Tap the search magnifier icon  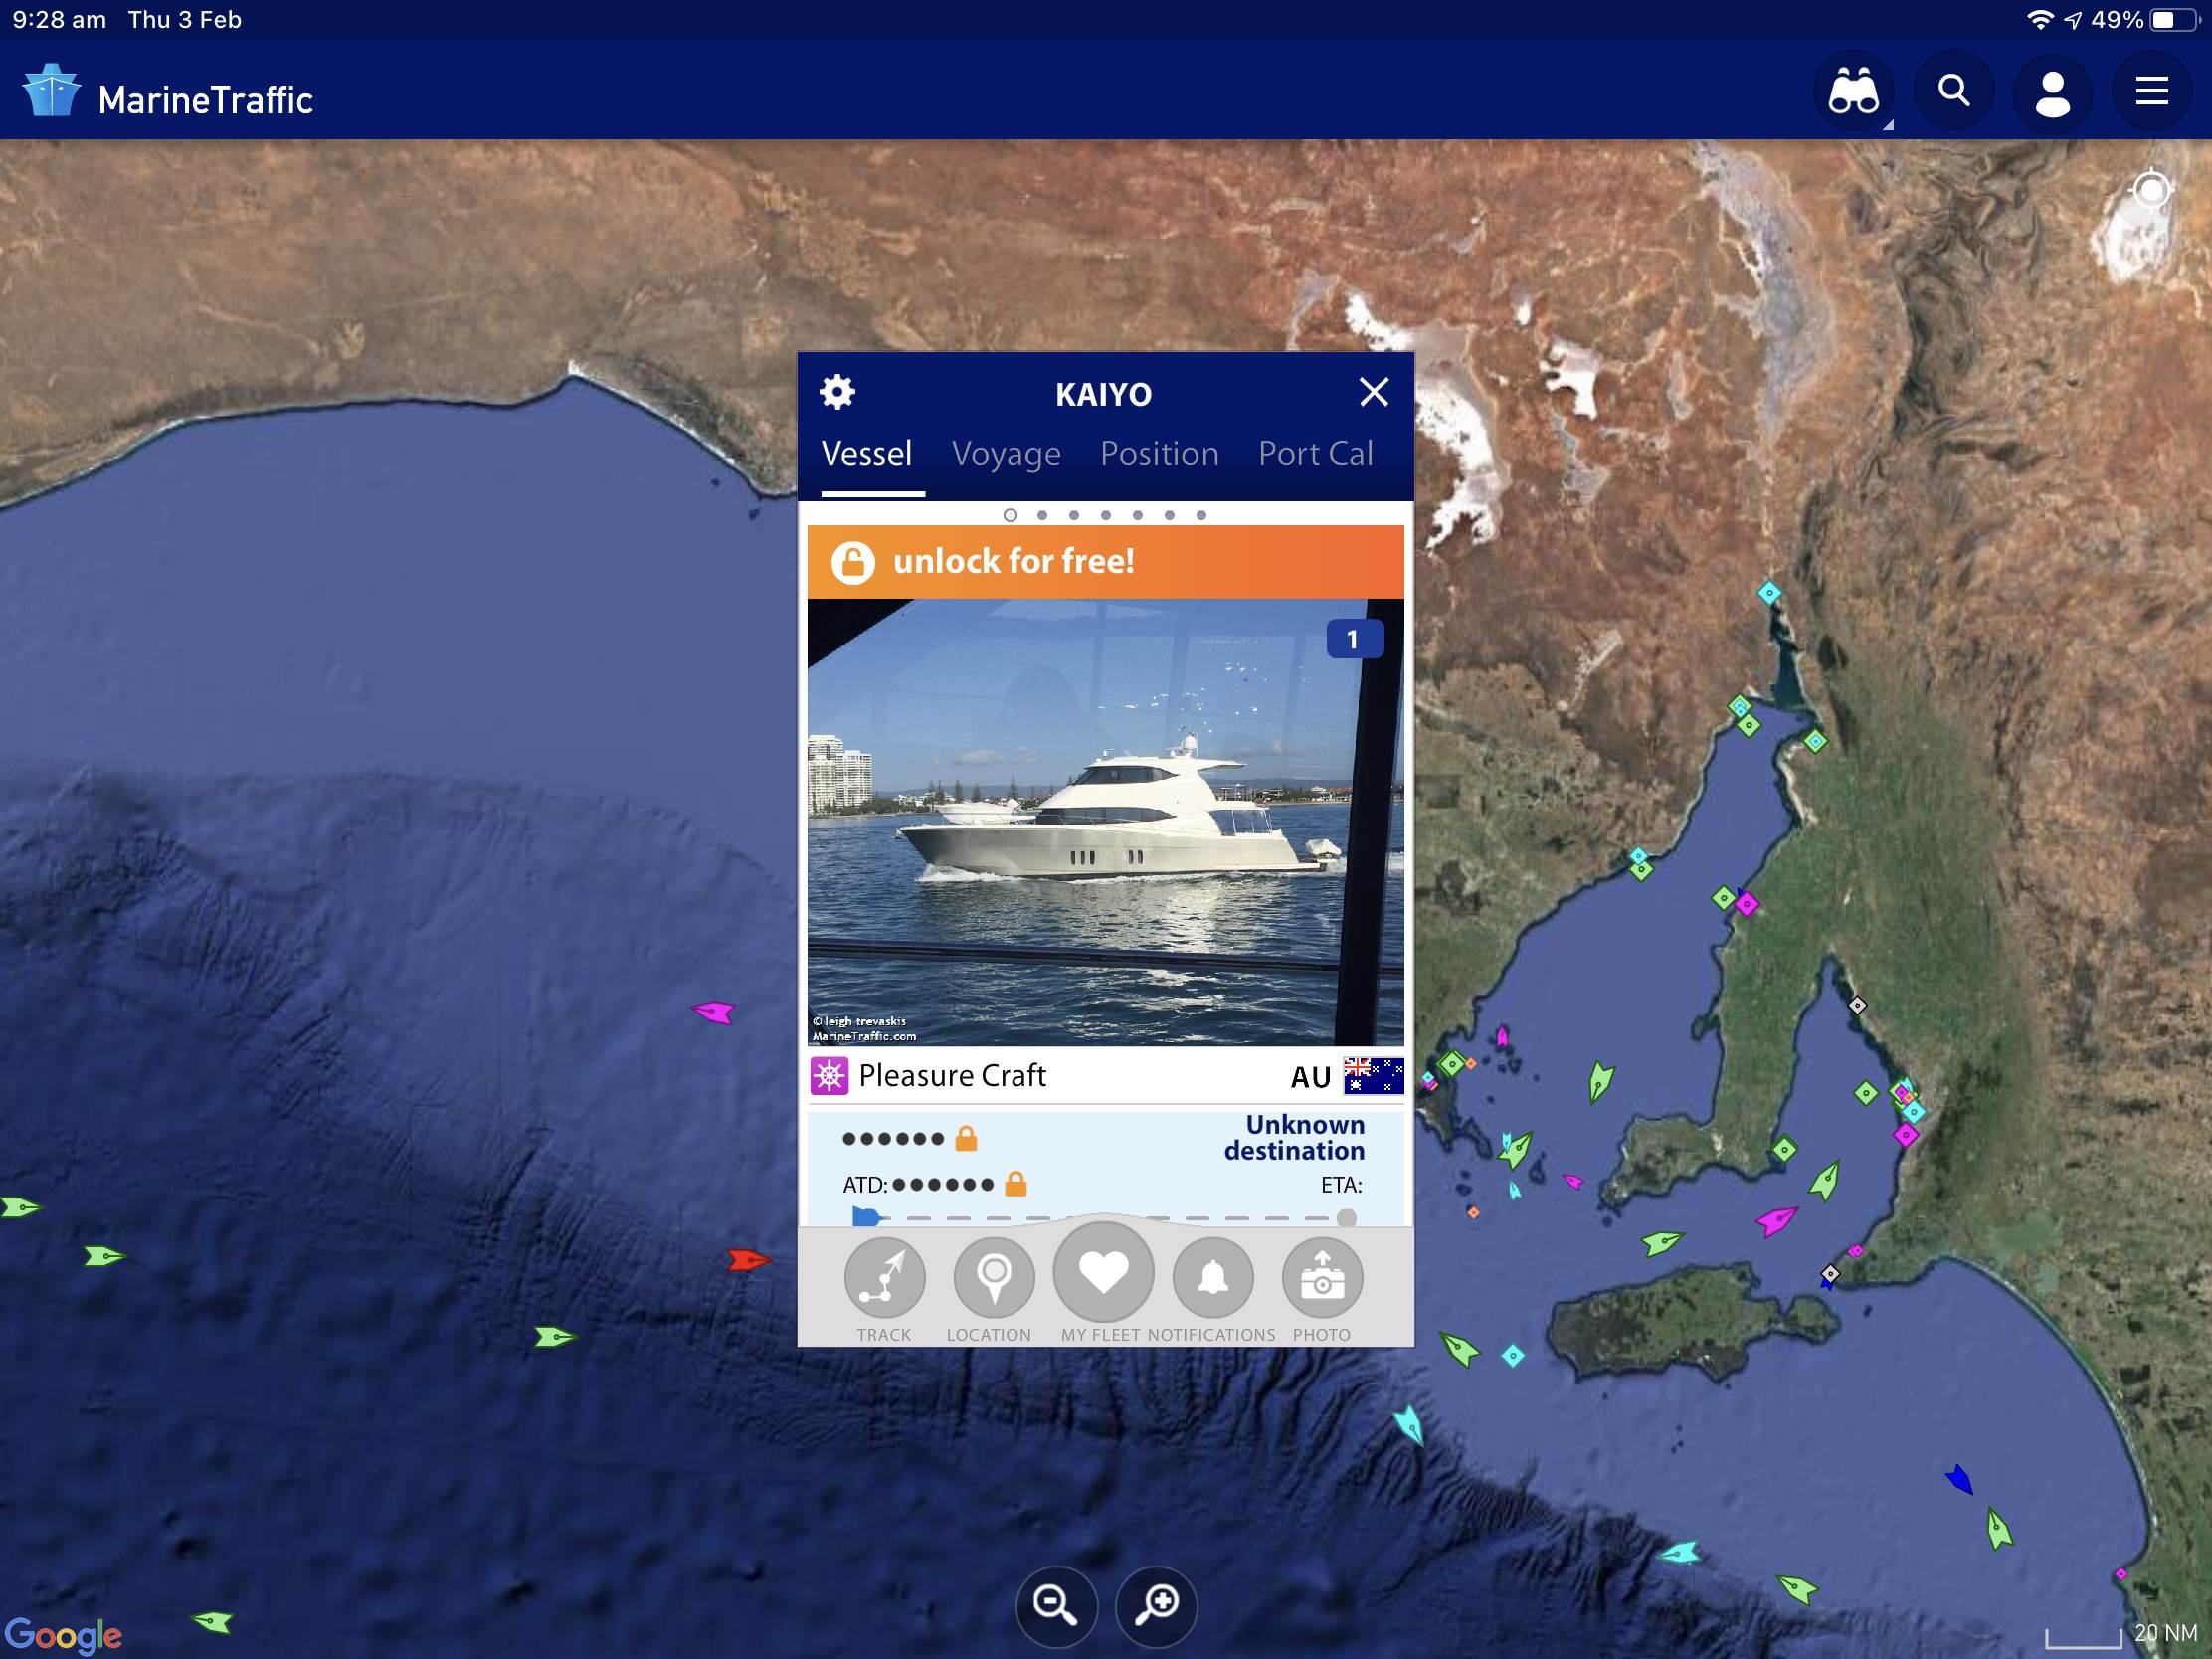coord(1953,92)
